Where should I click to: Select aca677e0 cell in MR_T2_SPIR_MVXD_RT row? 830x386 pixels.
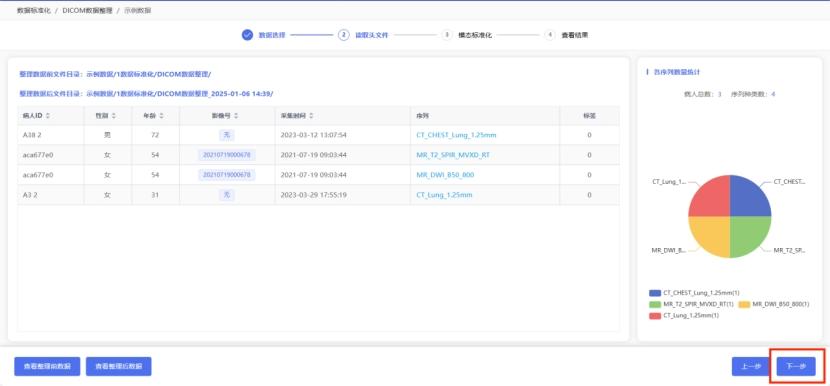point(38,155)
